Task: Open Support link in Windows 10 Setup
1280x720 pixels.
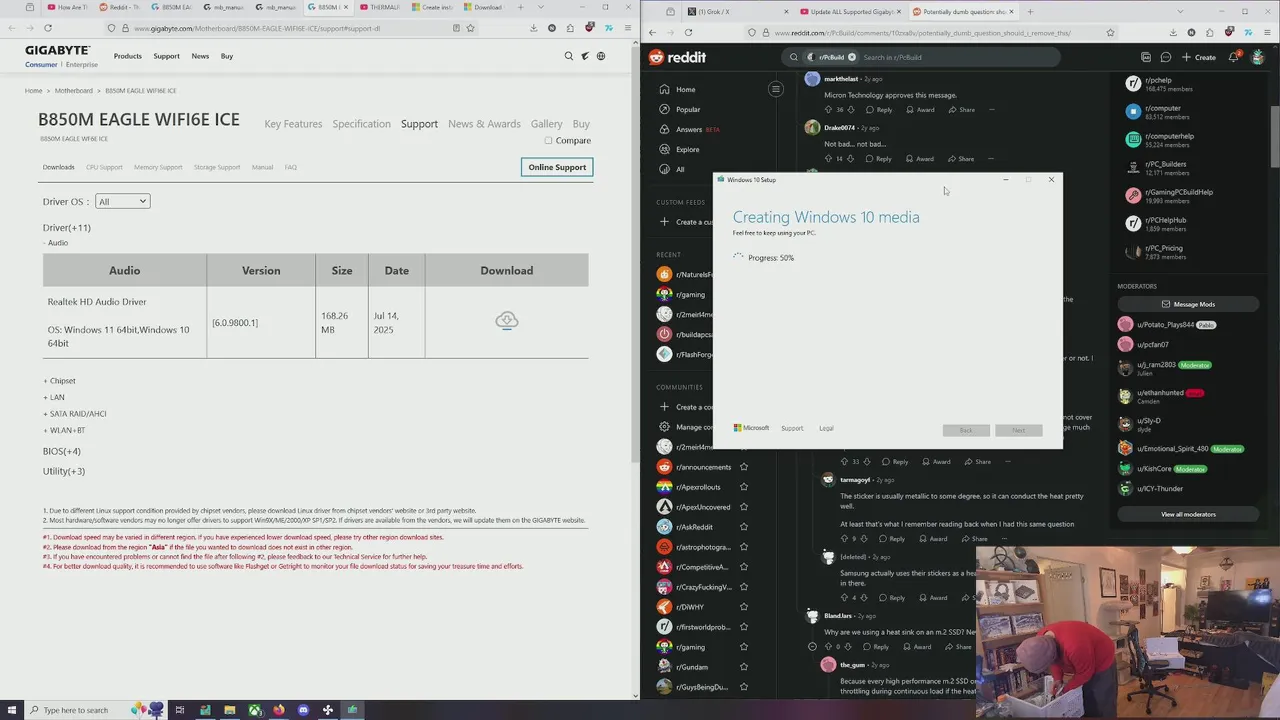Action: (x=792, y=428)
